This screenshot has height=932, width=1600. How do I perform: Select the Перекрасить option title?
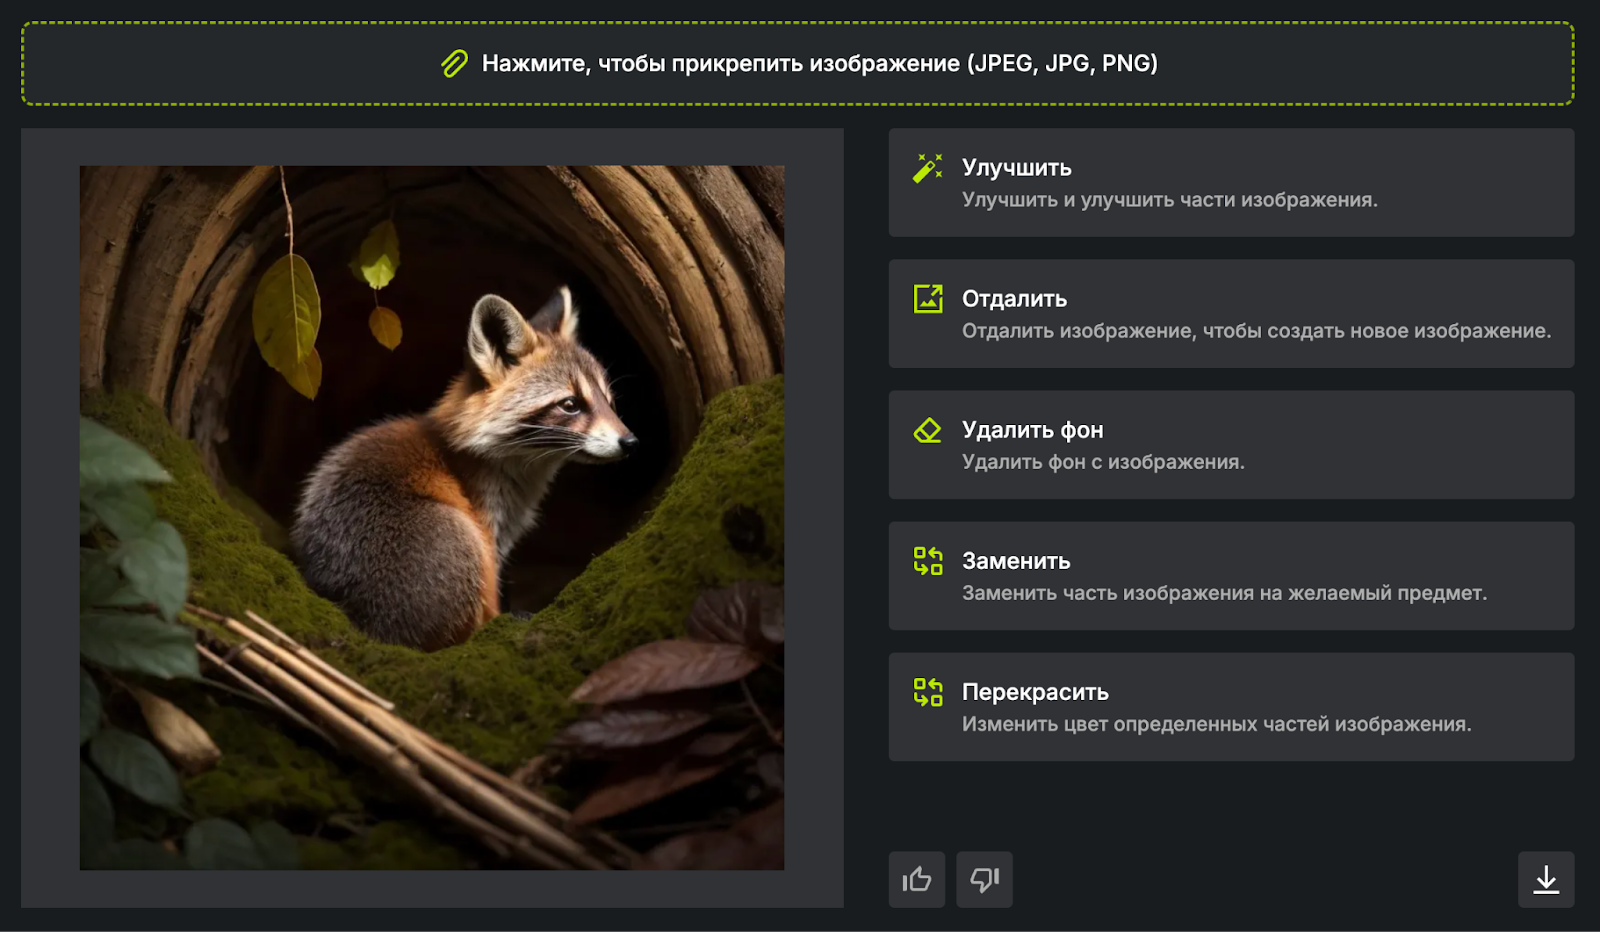pos(1035,692)
